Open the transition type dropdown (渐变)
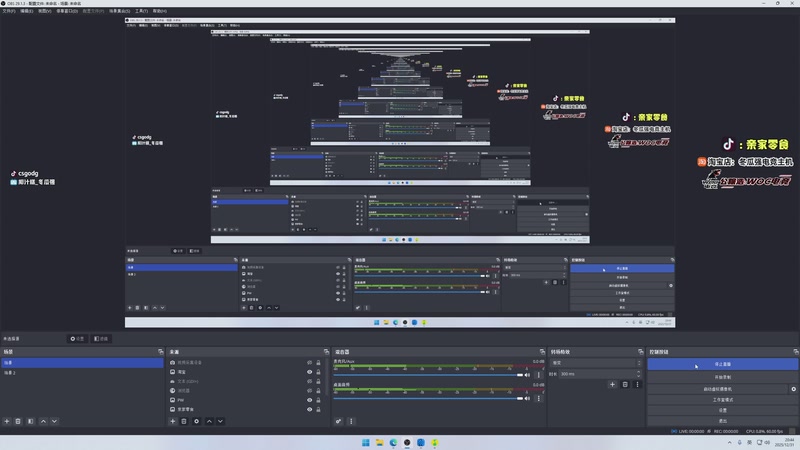The image size is (800, 450). tap(596, 363)
